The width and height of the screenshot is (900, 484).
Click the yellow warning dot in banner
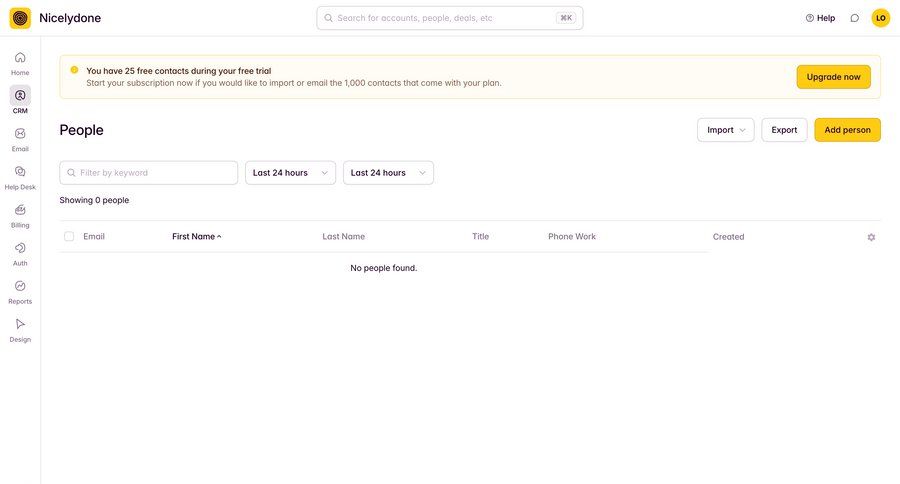tap(74, 70)
